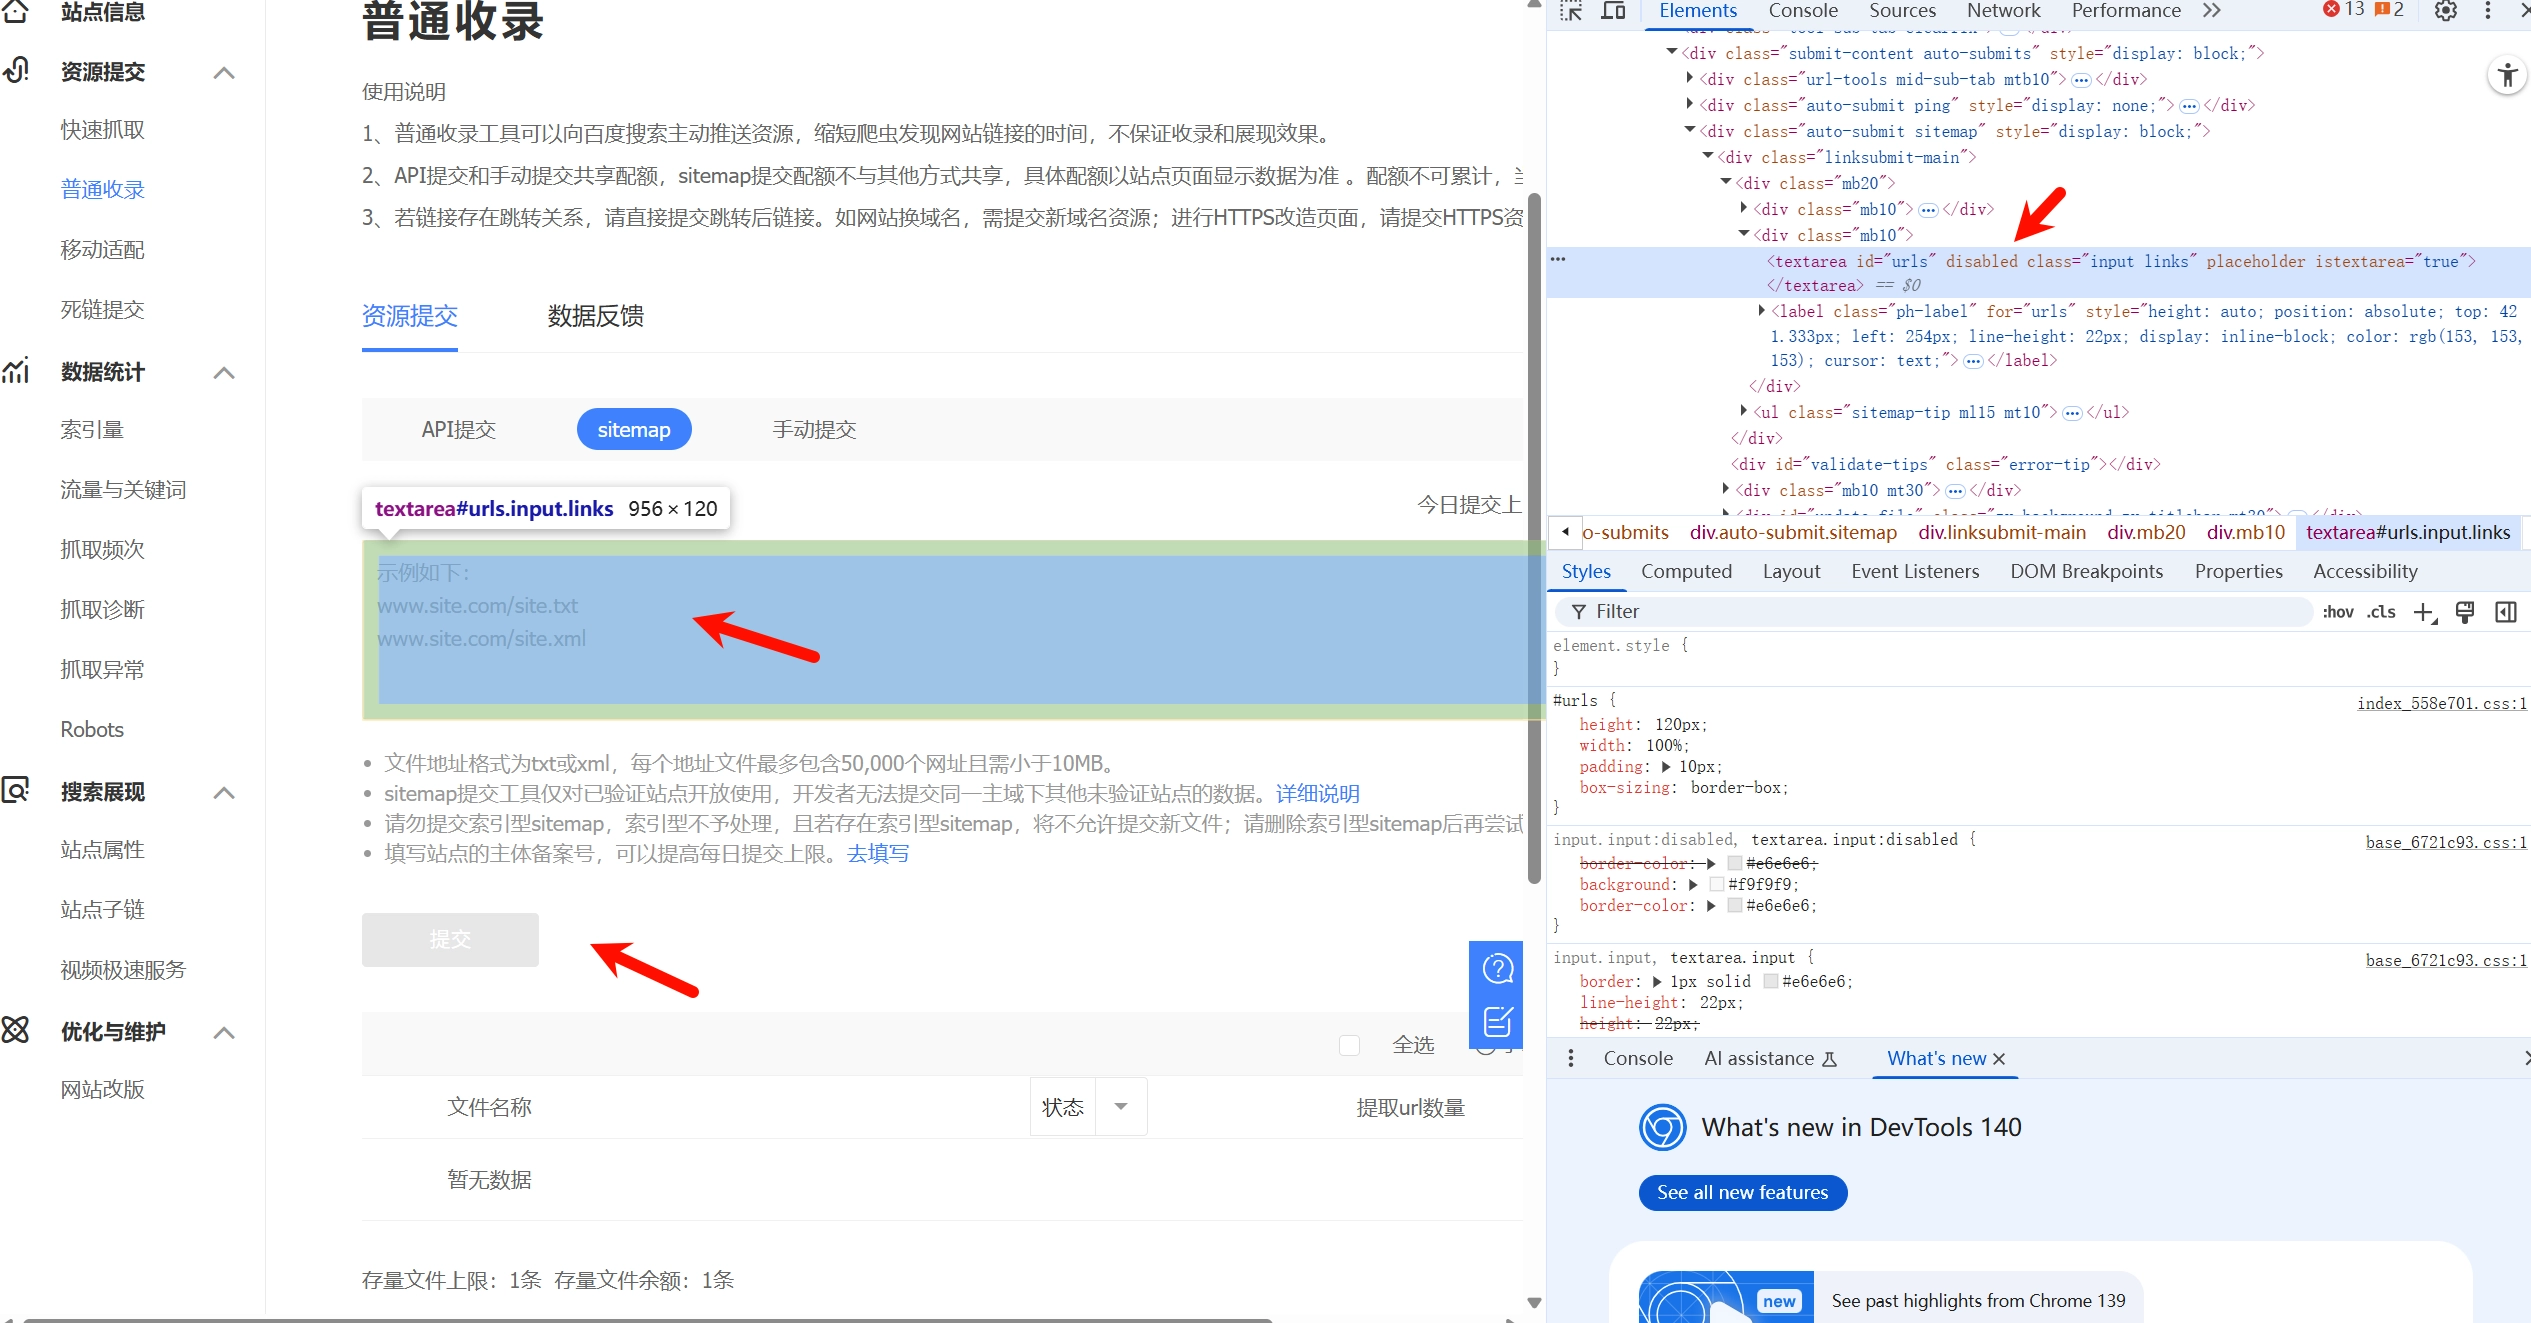
Task: Toggle the computed styles sidebar icon
Action: coord(2506,612)
